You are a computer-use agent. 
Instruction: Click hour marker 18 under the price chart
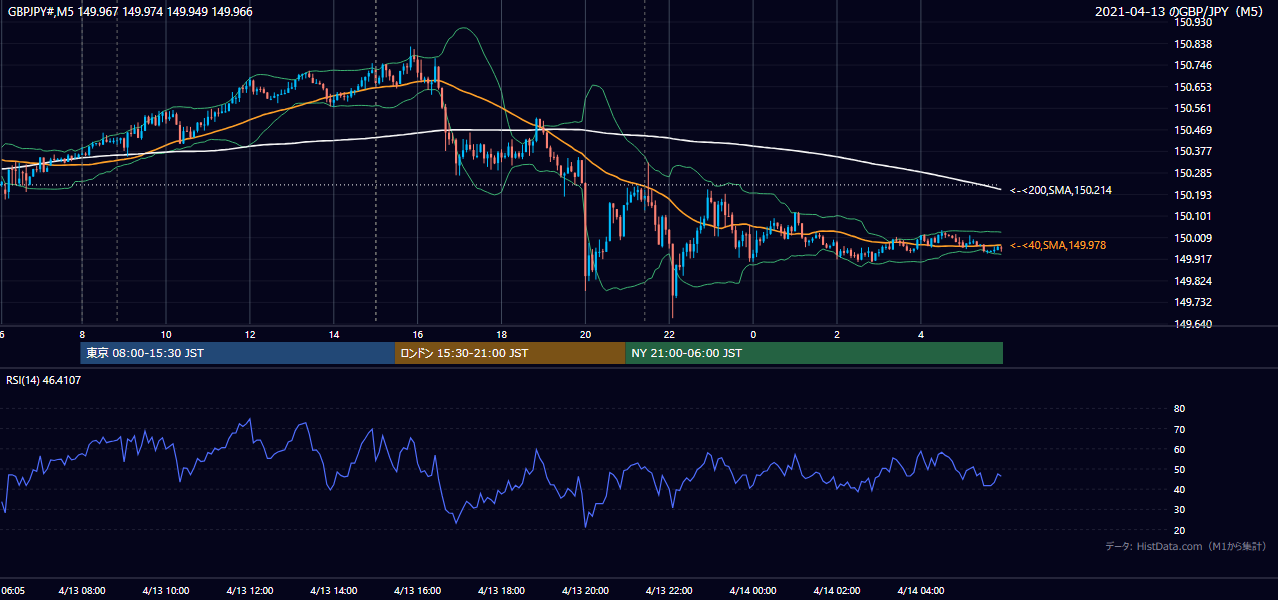pyautogui.click(x=501, y=334)
